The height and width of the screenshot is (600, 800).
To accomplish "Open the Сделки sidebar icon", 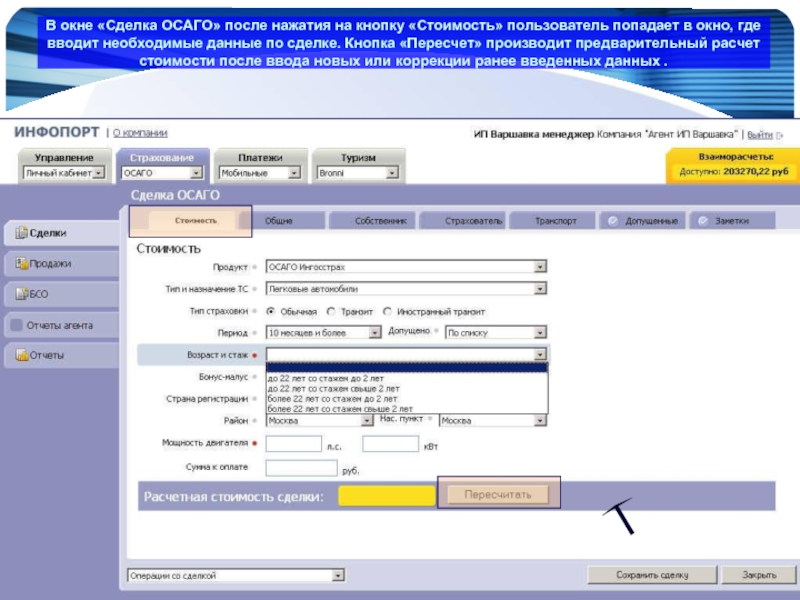I will (x=21, y=233).
